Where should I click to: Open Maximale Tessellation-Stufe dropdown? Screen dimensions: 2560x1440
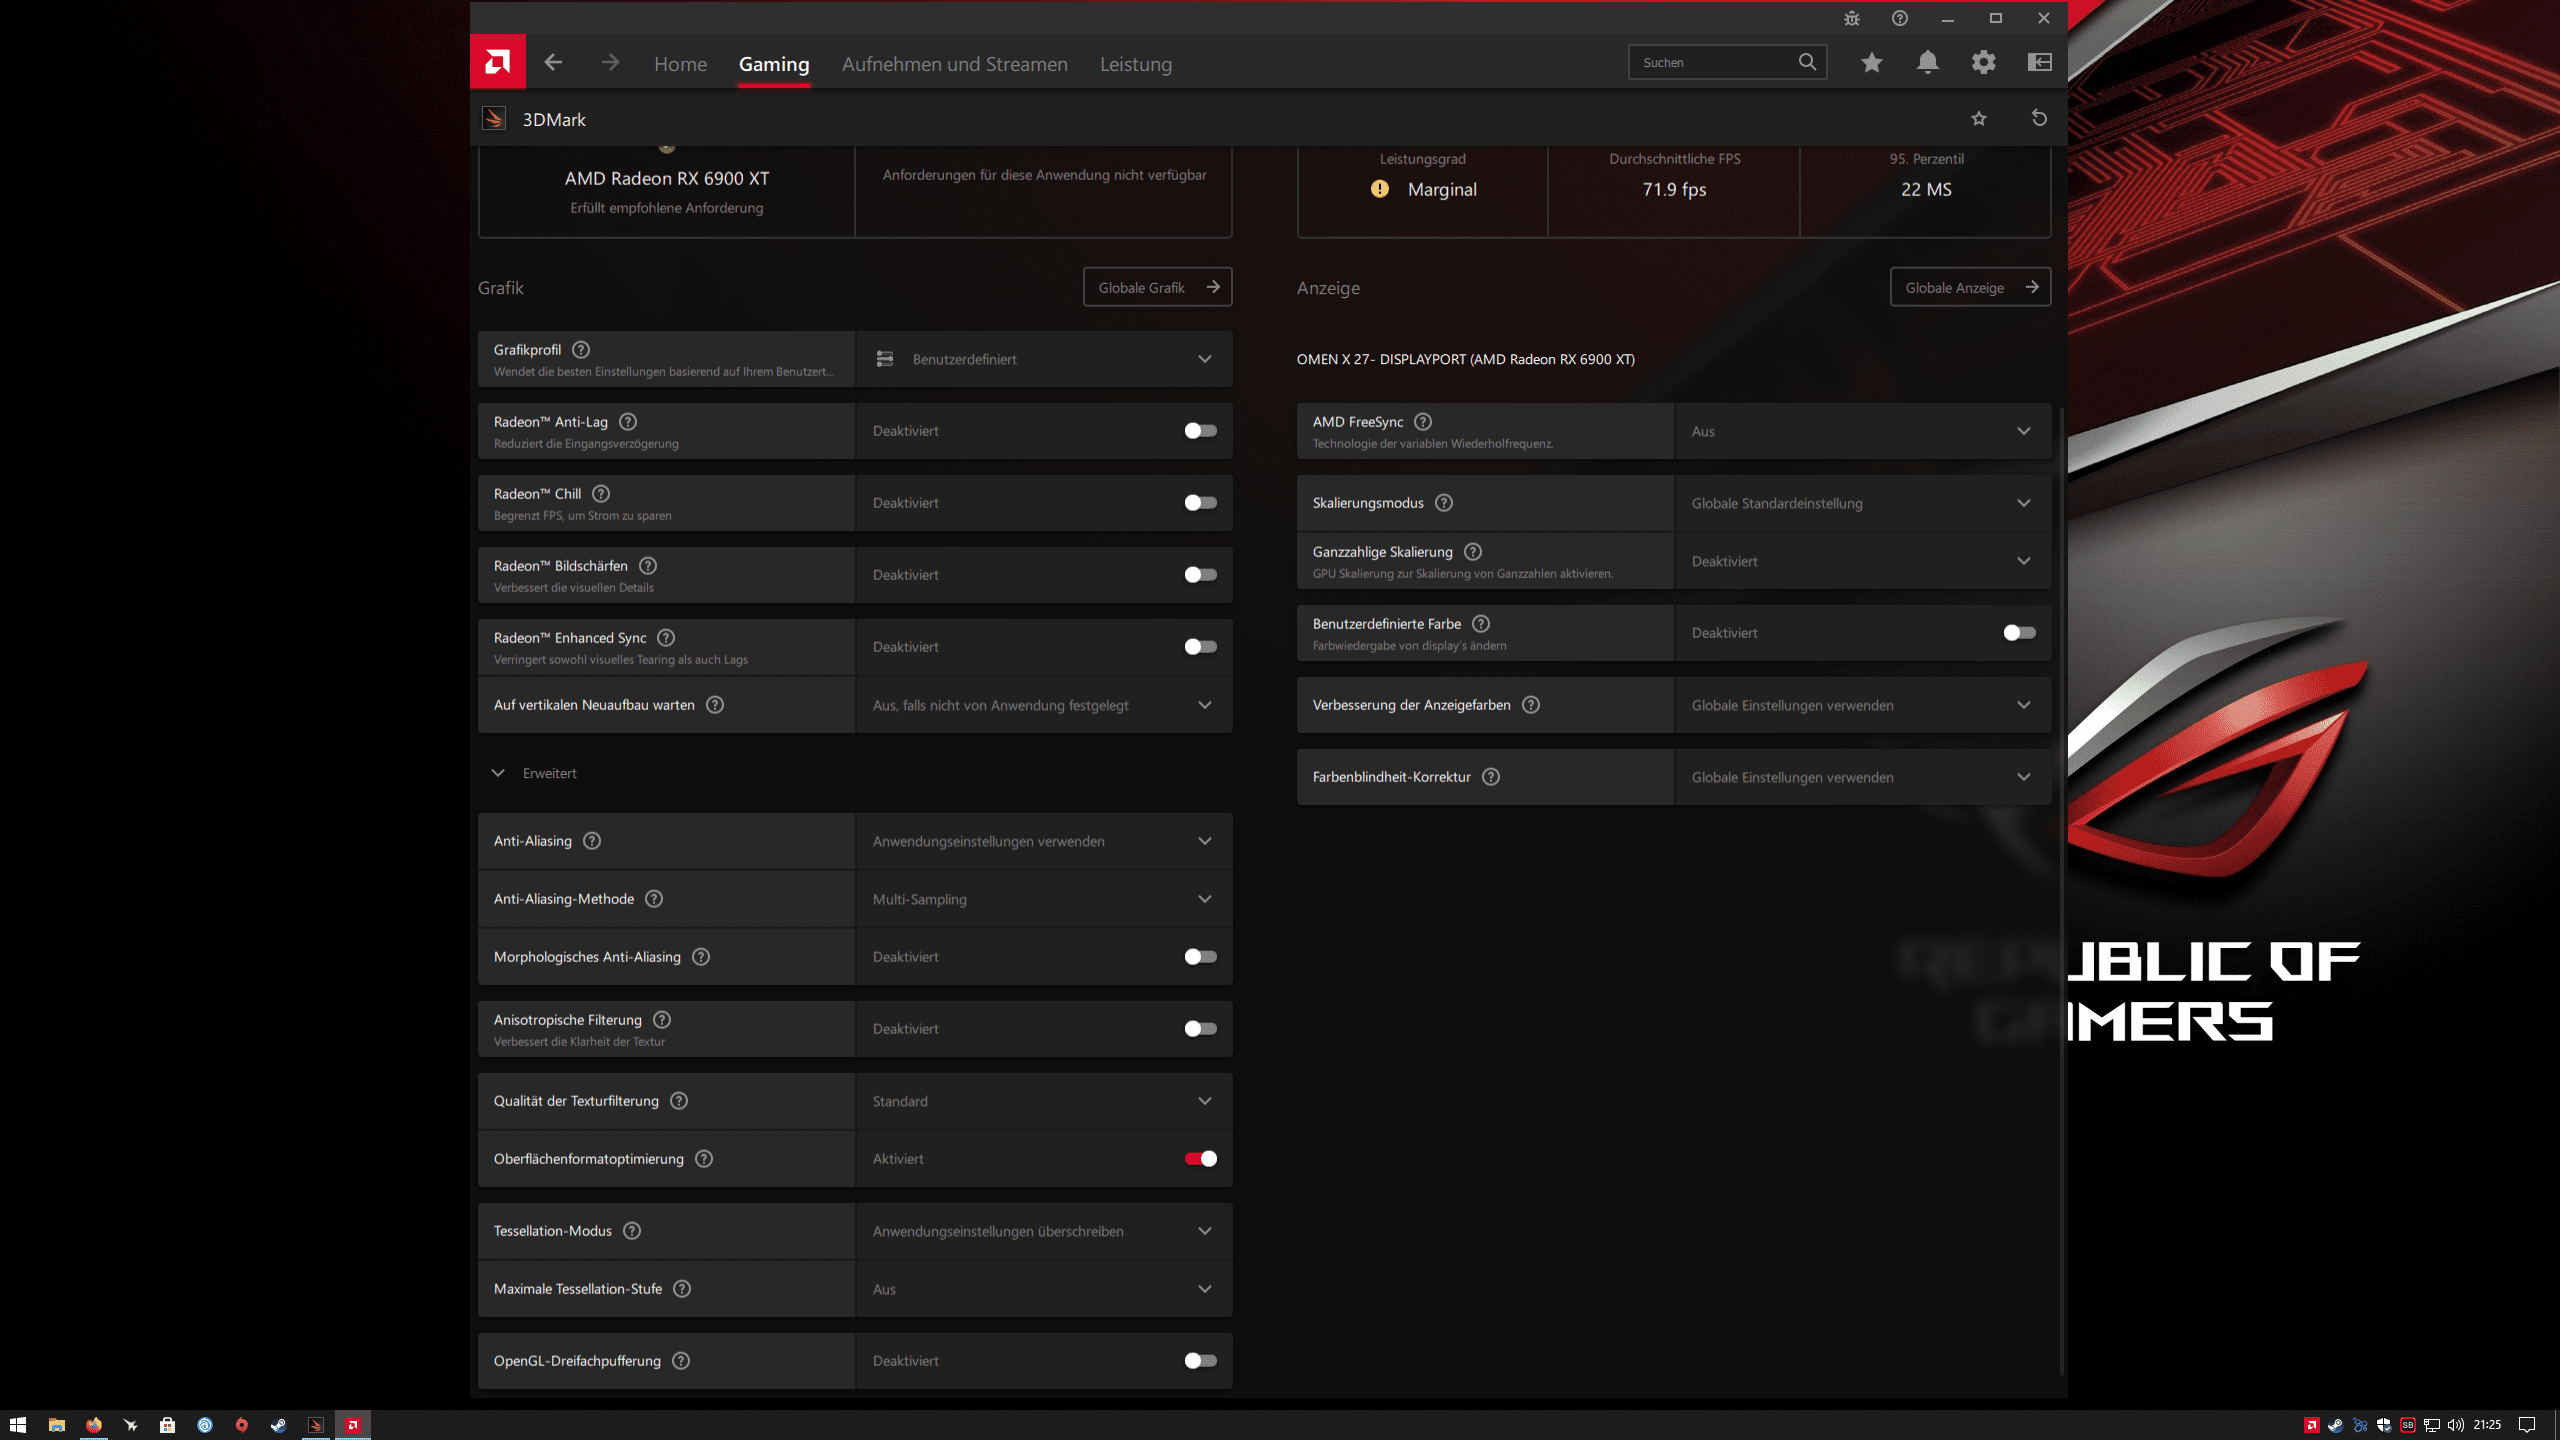(1044, 1289)
